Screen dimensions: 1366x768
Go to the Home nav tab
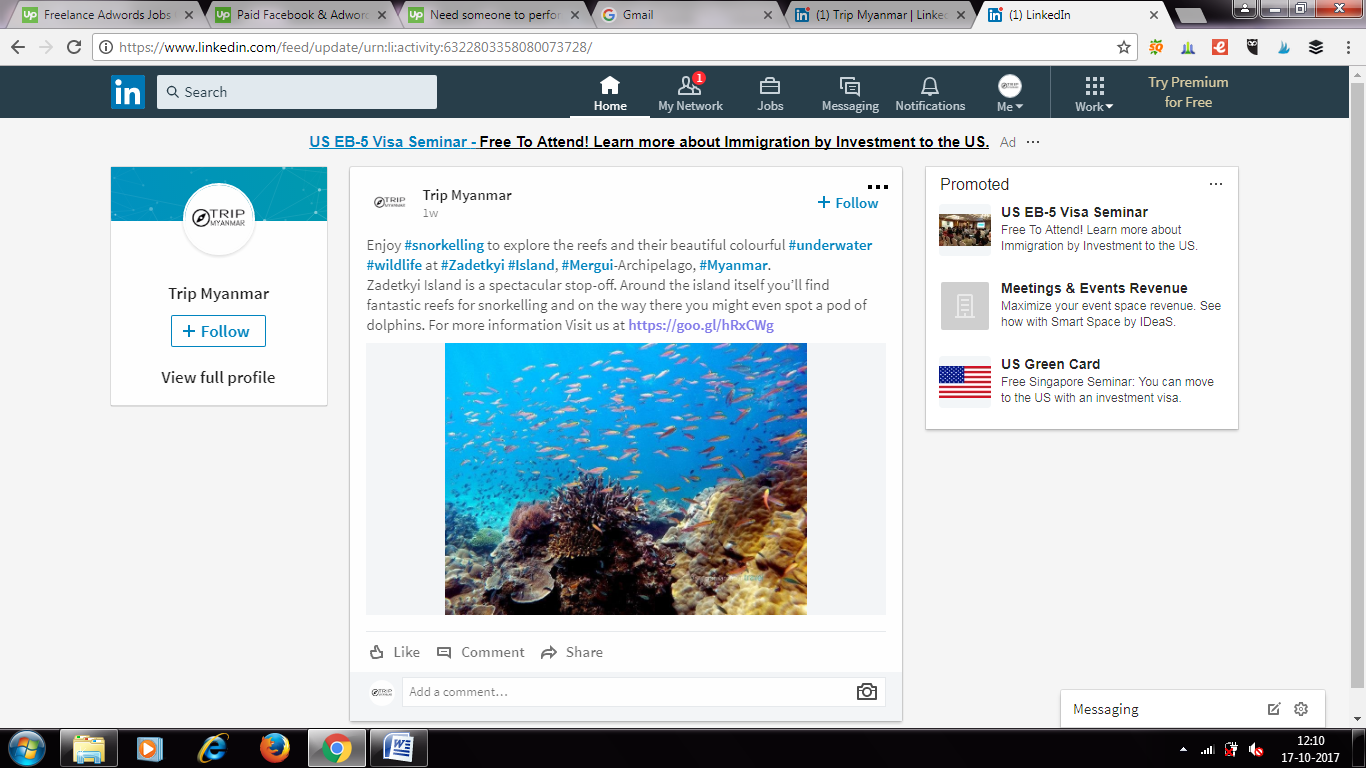pyautogui.click(x=610, y=93)
